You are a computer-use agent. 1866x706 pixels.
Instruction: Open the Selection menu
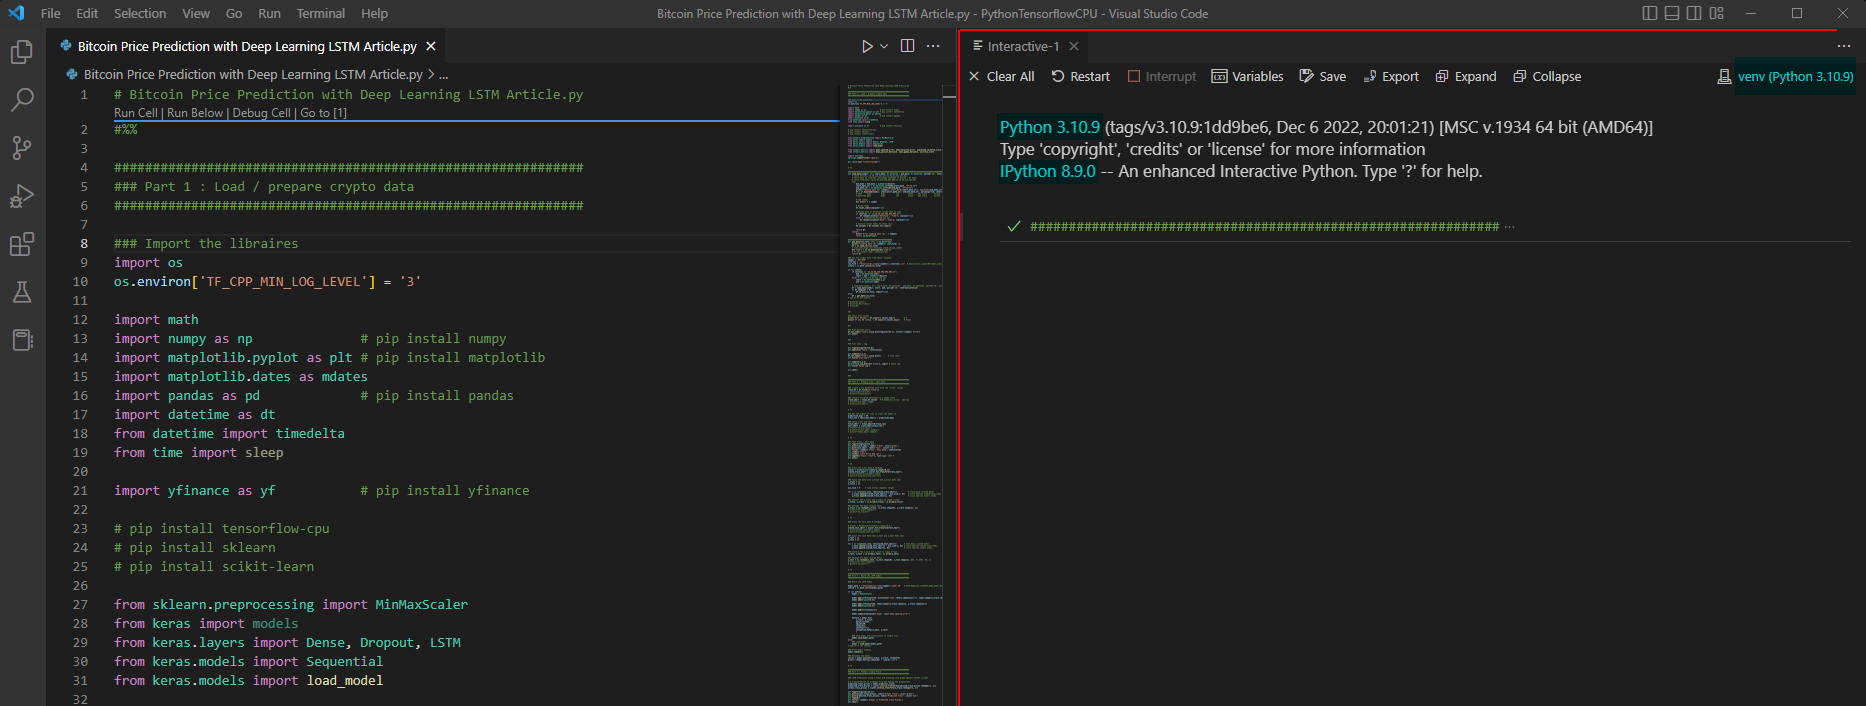[x=140, y=13]
